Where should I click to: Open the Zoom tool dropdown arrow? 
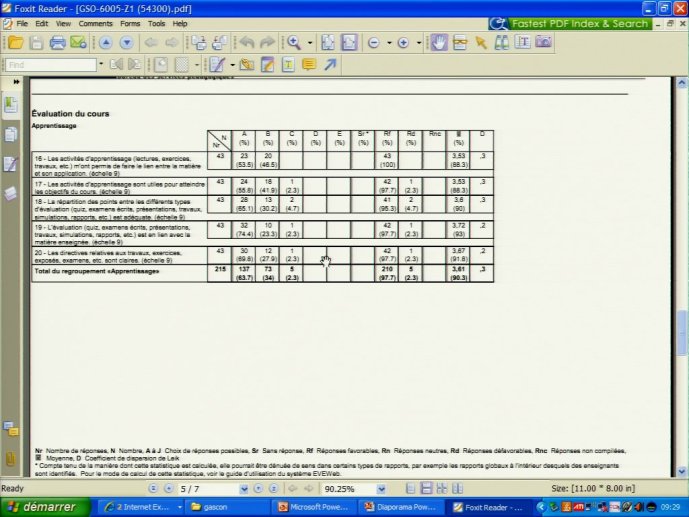coord(310,43)
